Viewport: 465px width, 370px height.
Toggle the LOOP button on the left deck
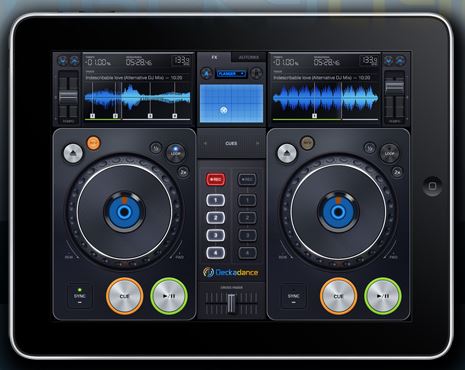[176, 153]
